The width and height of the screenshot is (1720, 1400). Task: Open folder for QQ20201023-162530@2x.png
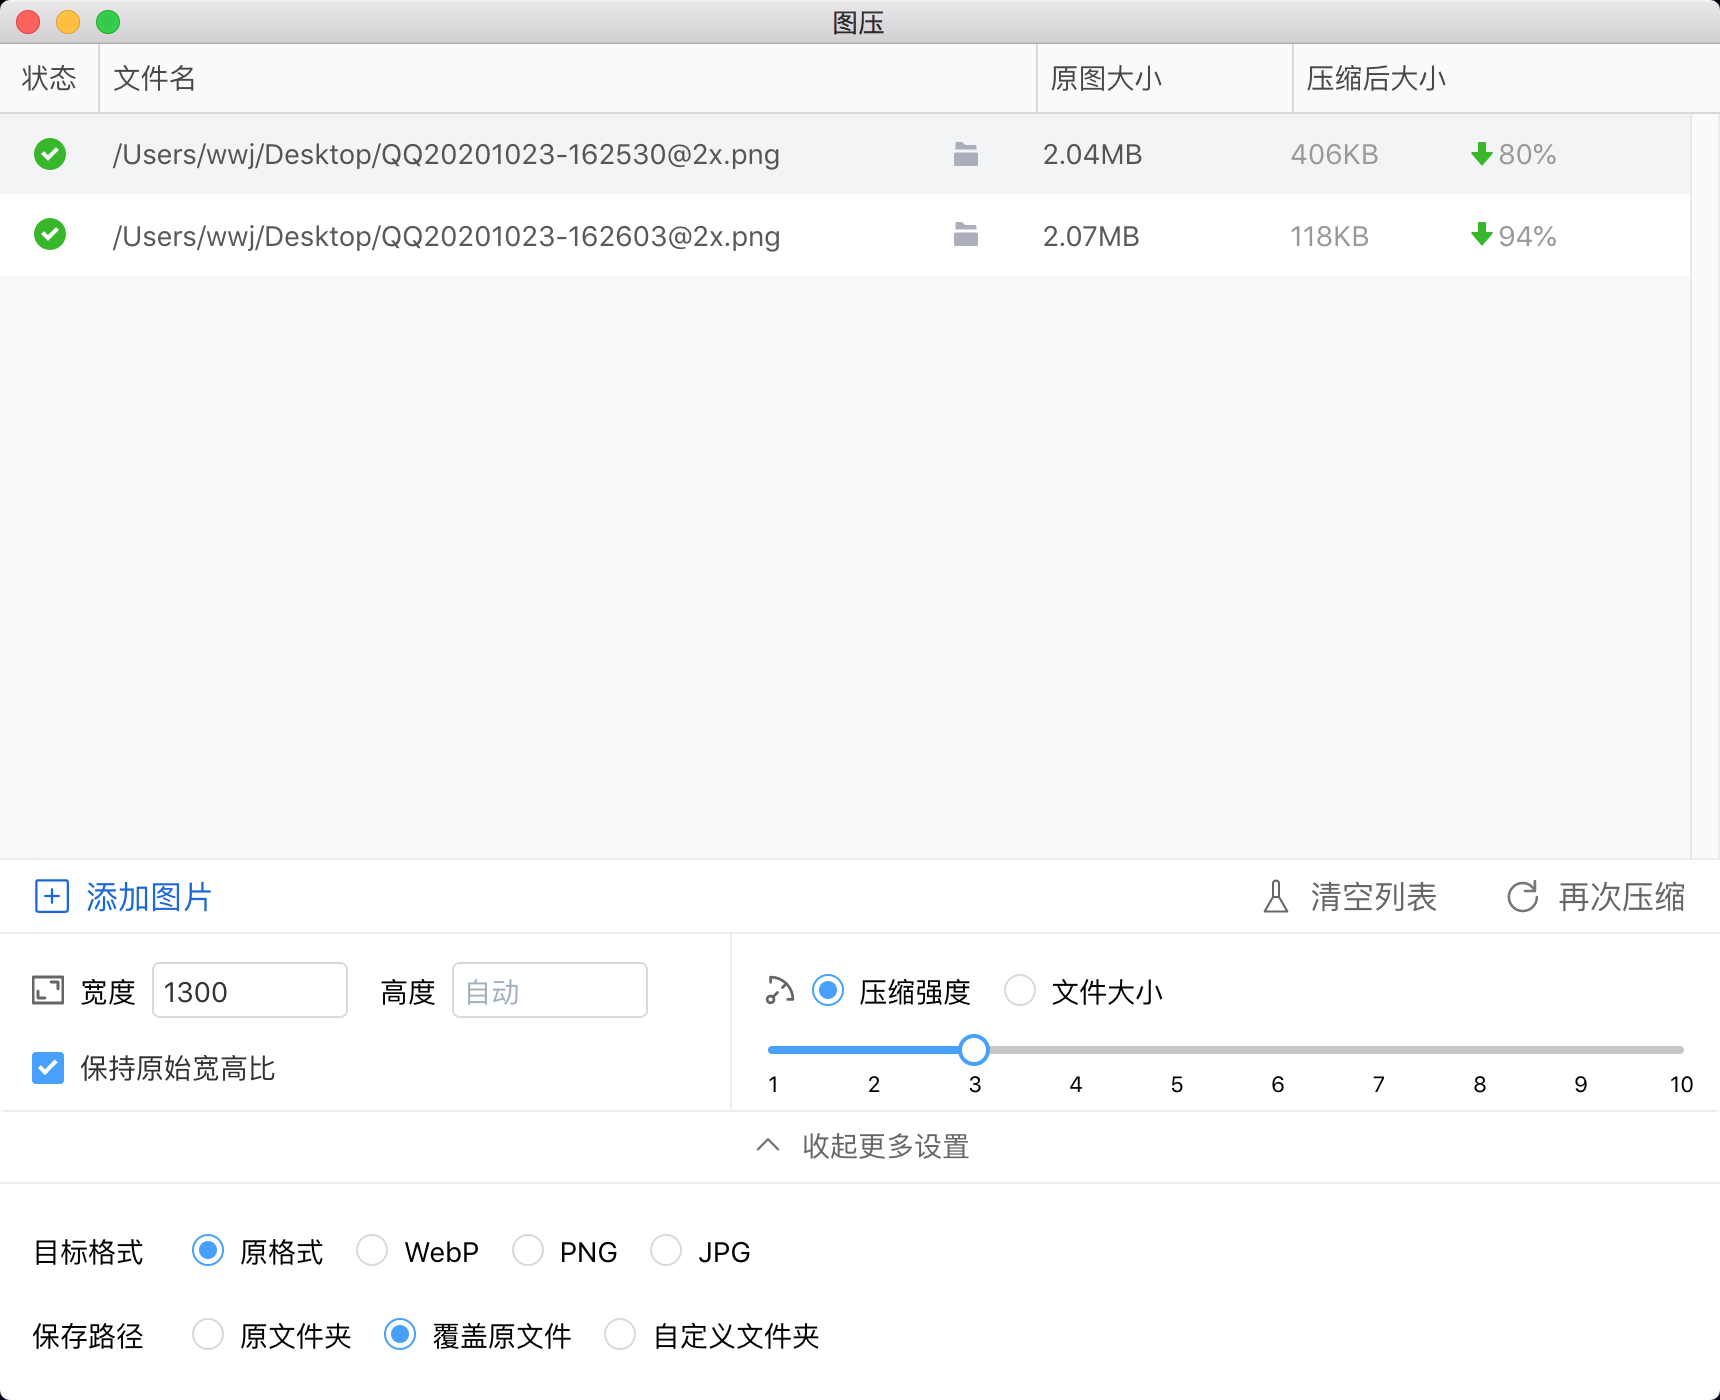point(965,154)
